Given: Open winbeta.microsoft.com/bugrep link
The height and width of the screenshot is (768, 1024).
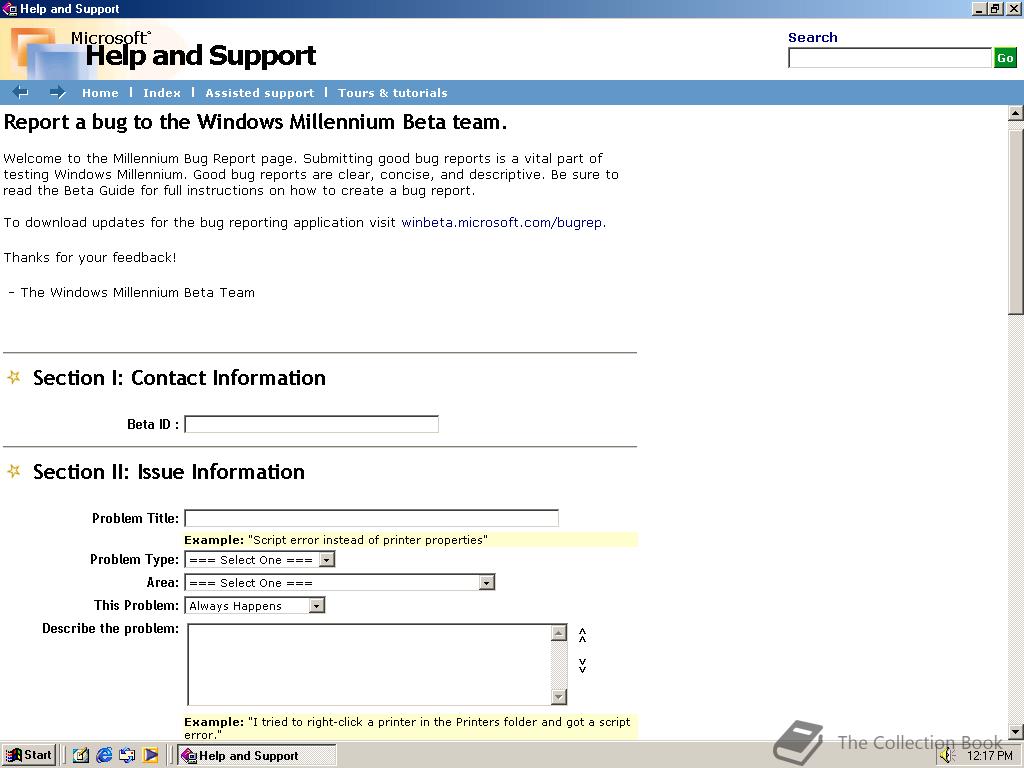Looking at the screenshot, I should click(502, 223).
